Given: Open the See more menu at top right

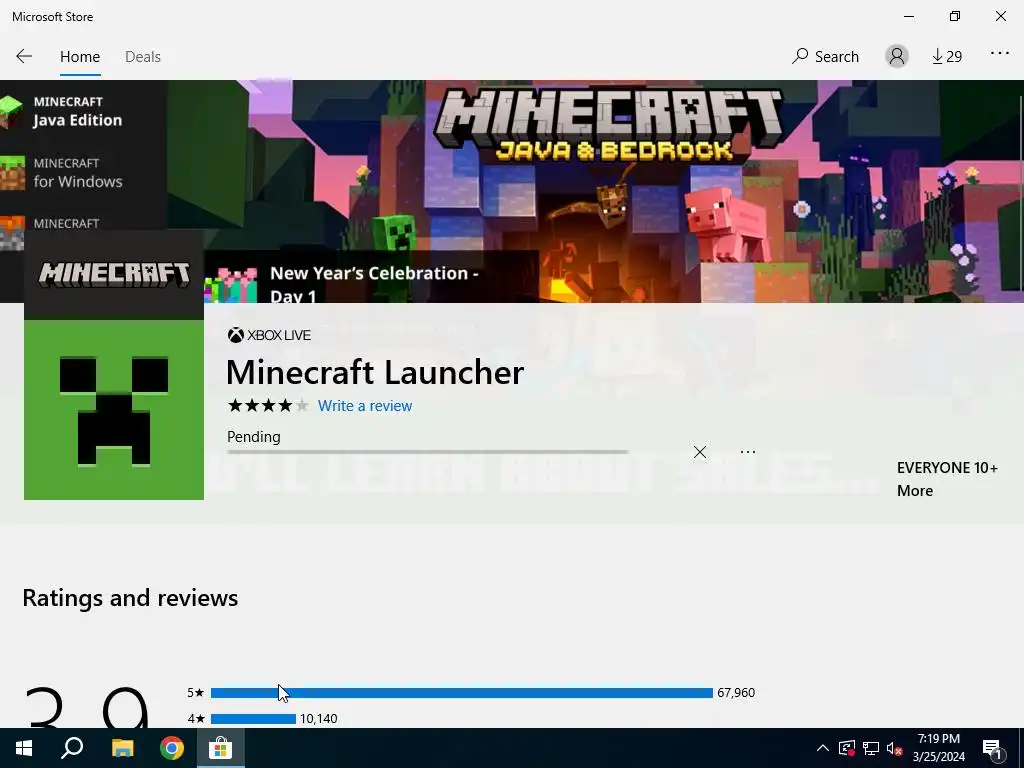Looking at the screenshot, I should click(x=999, y=54).
